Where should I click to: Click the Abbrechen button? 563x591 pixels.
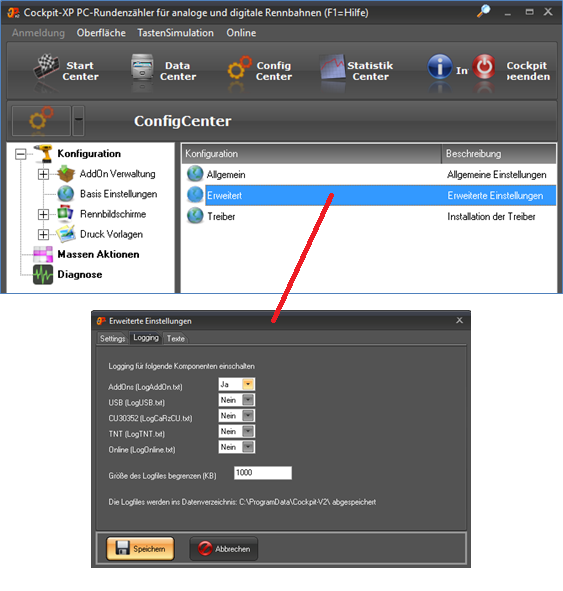tap(224, 549)
